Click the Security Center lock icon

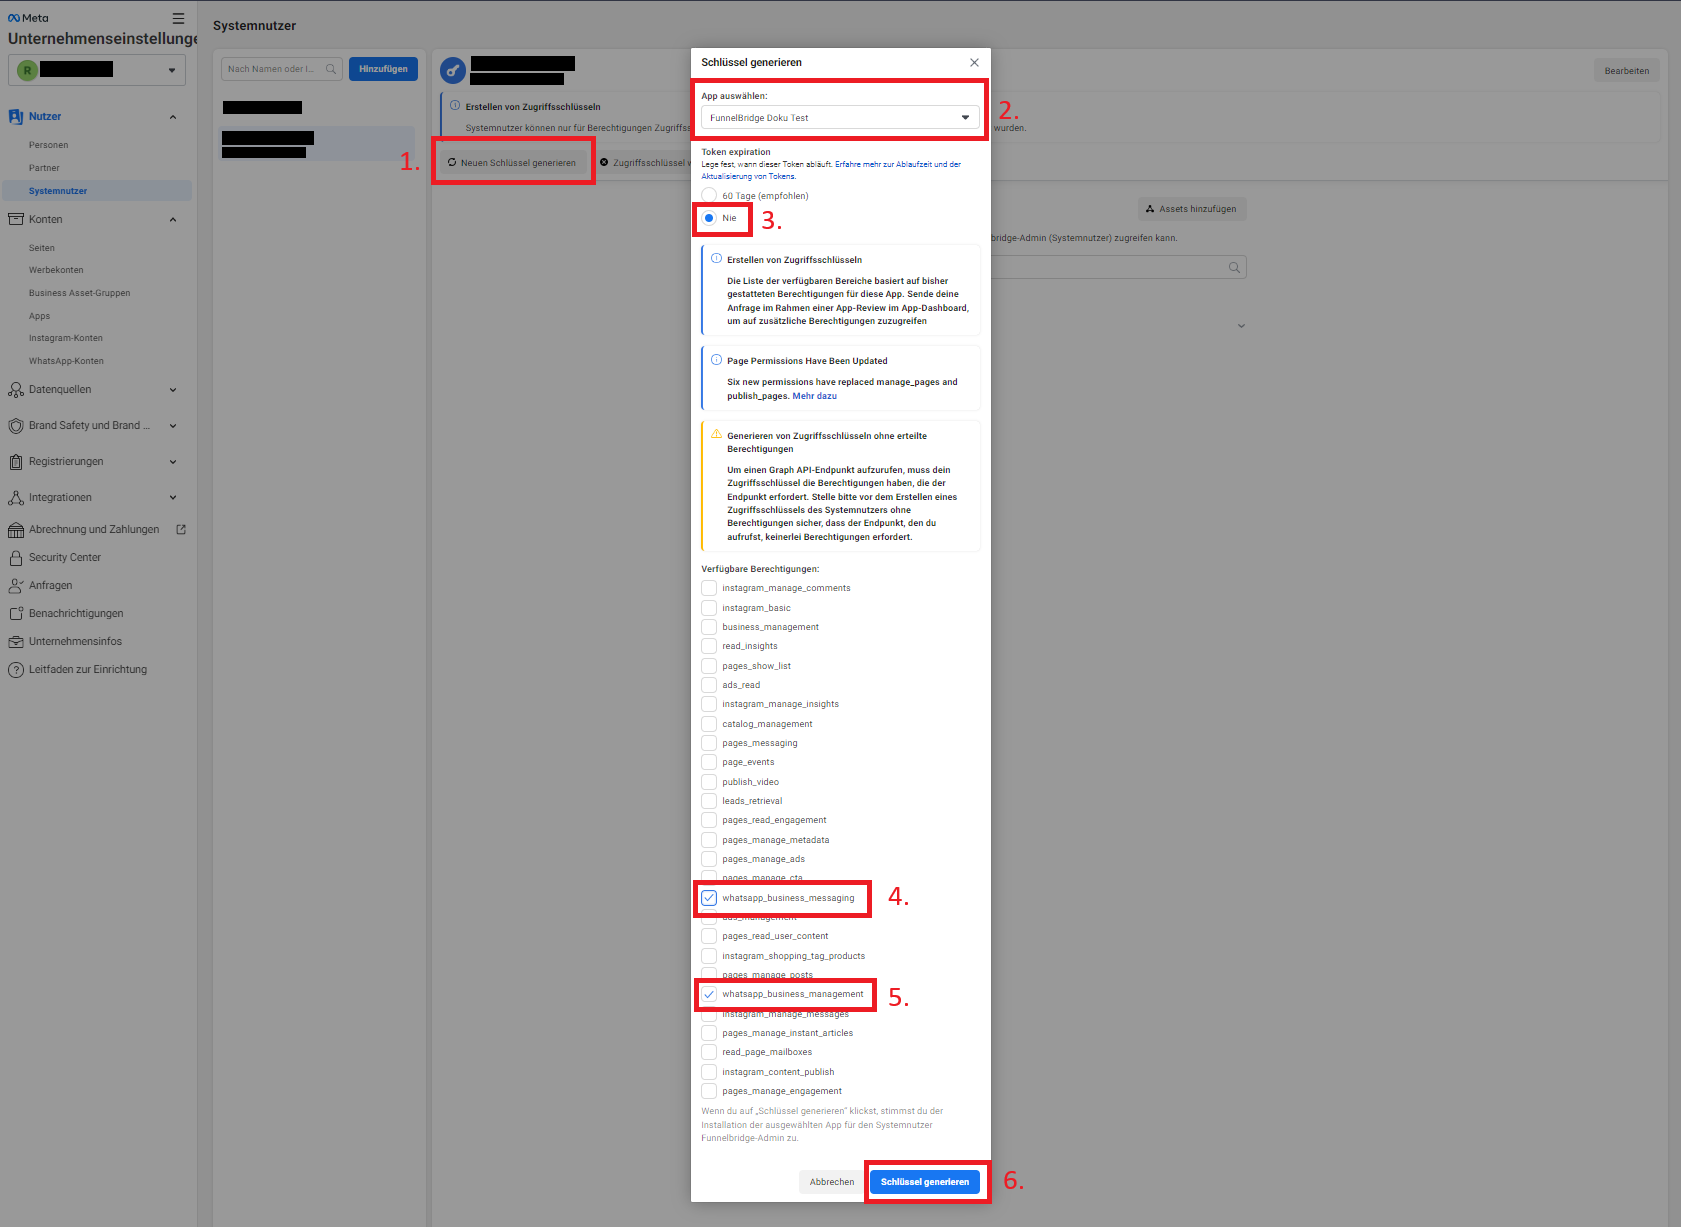(16, 558)
